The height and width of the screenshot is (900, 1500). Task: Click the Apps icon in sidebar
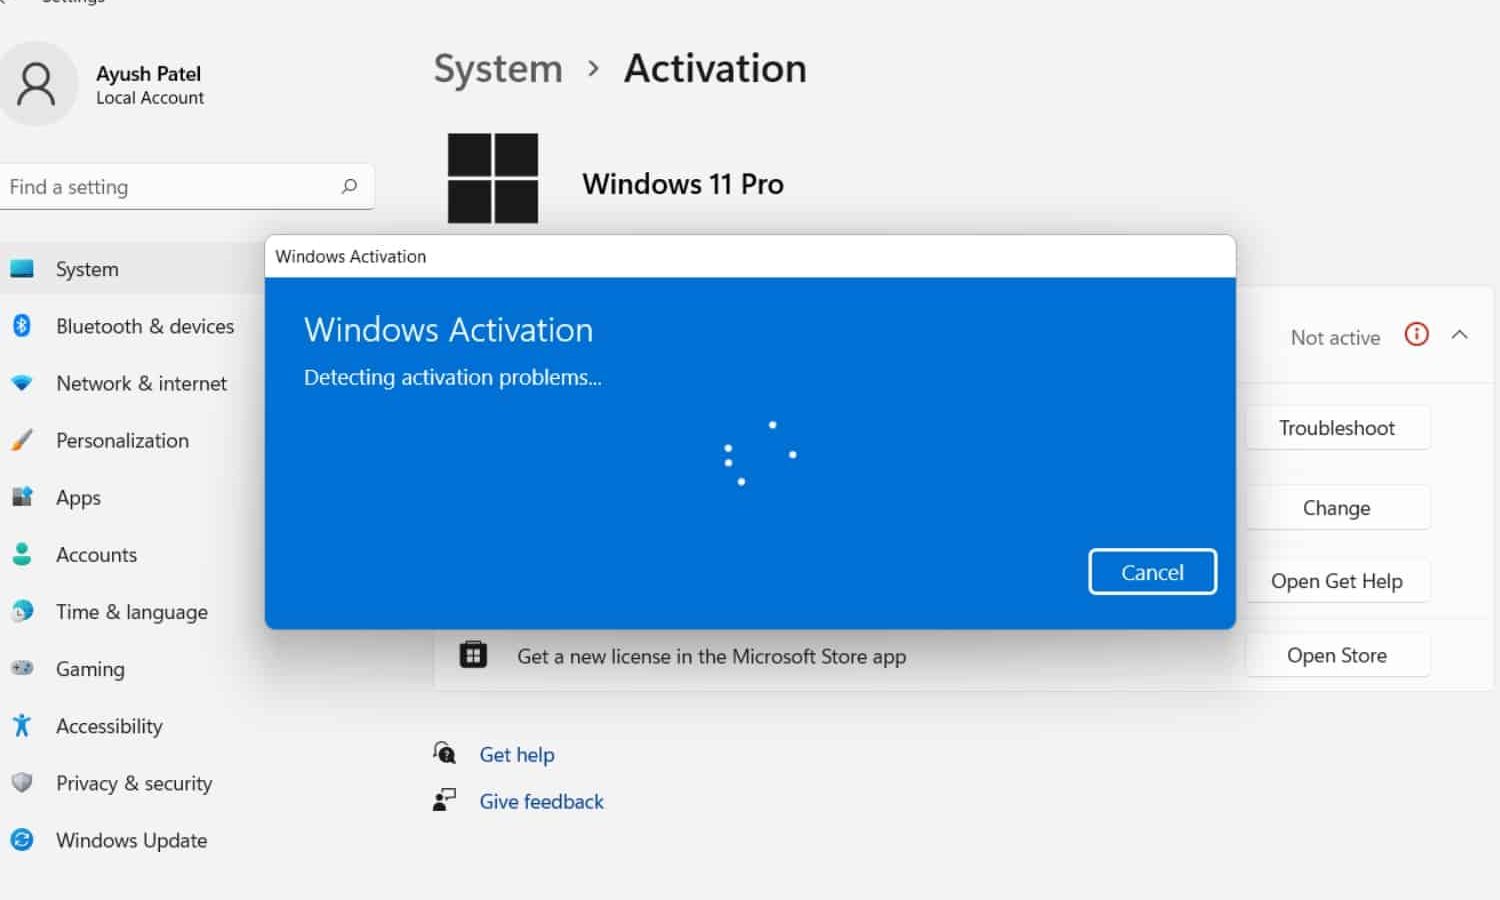(22, 497)
